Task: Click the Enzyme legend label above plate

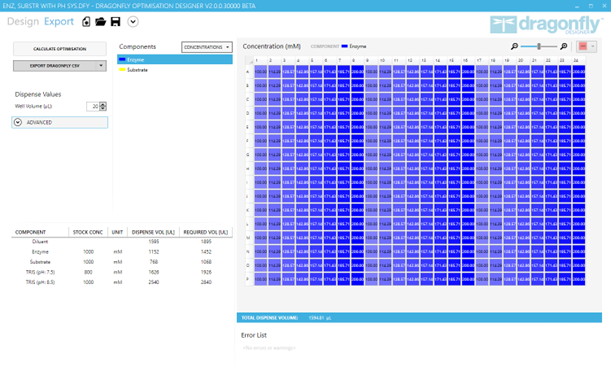Action: (x=357, y=46)
